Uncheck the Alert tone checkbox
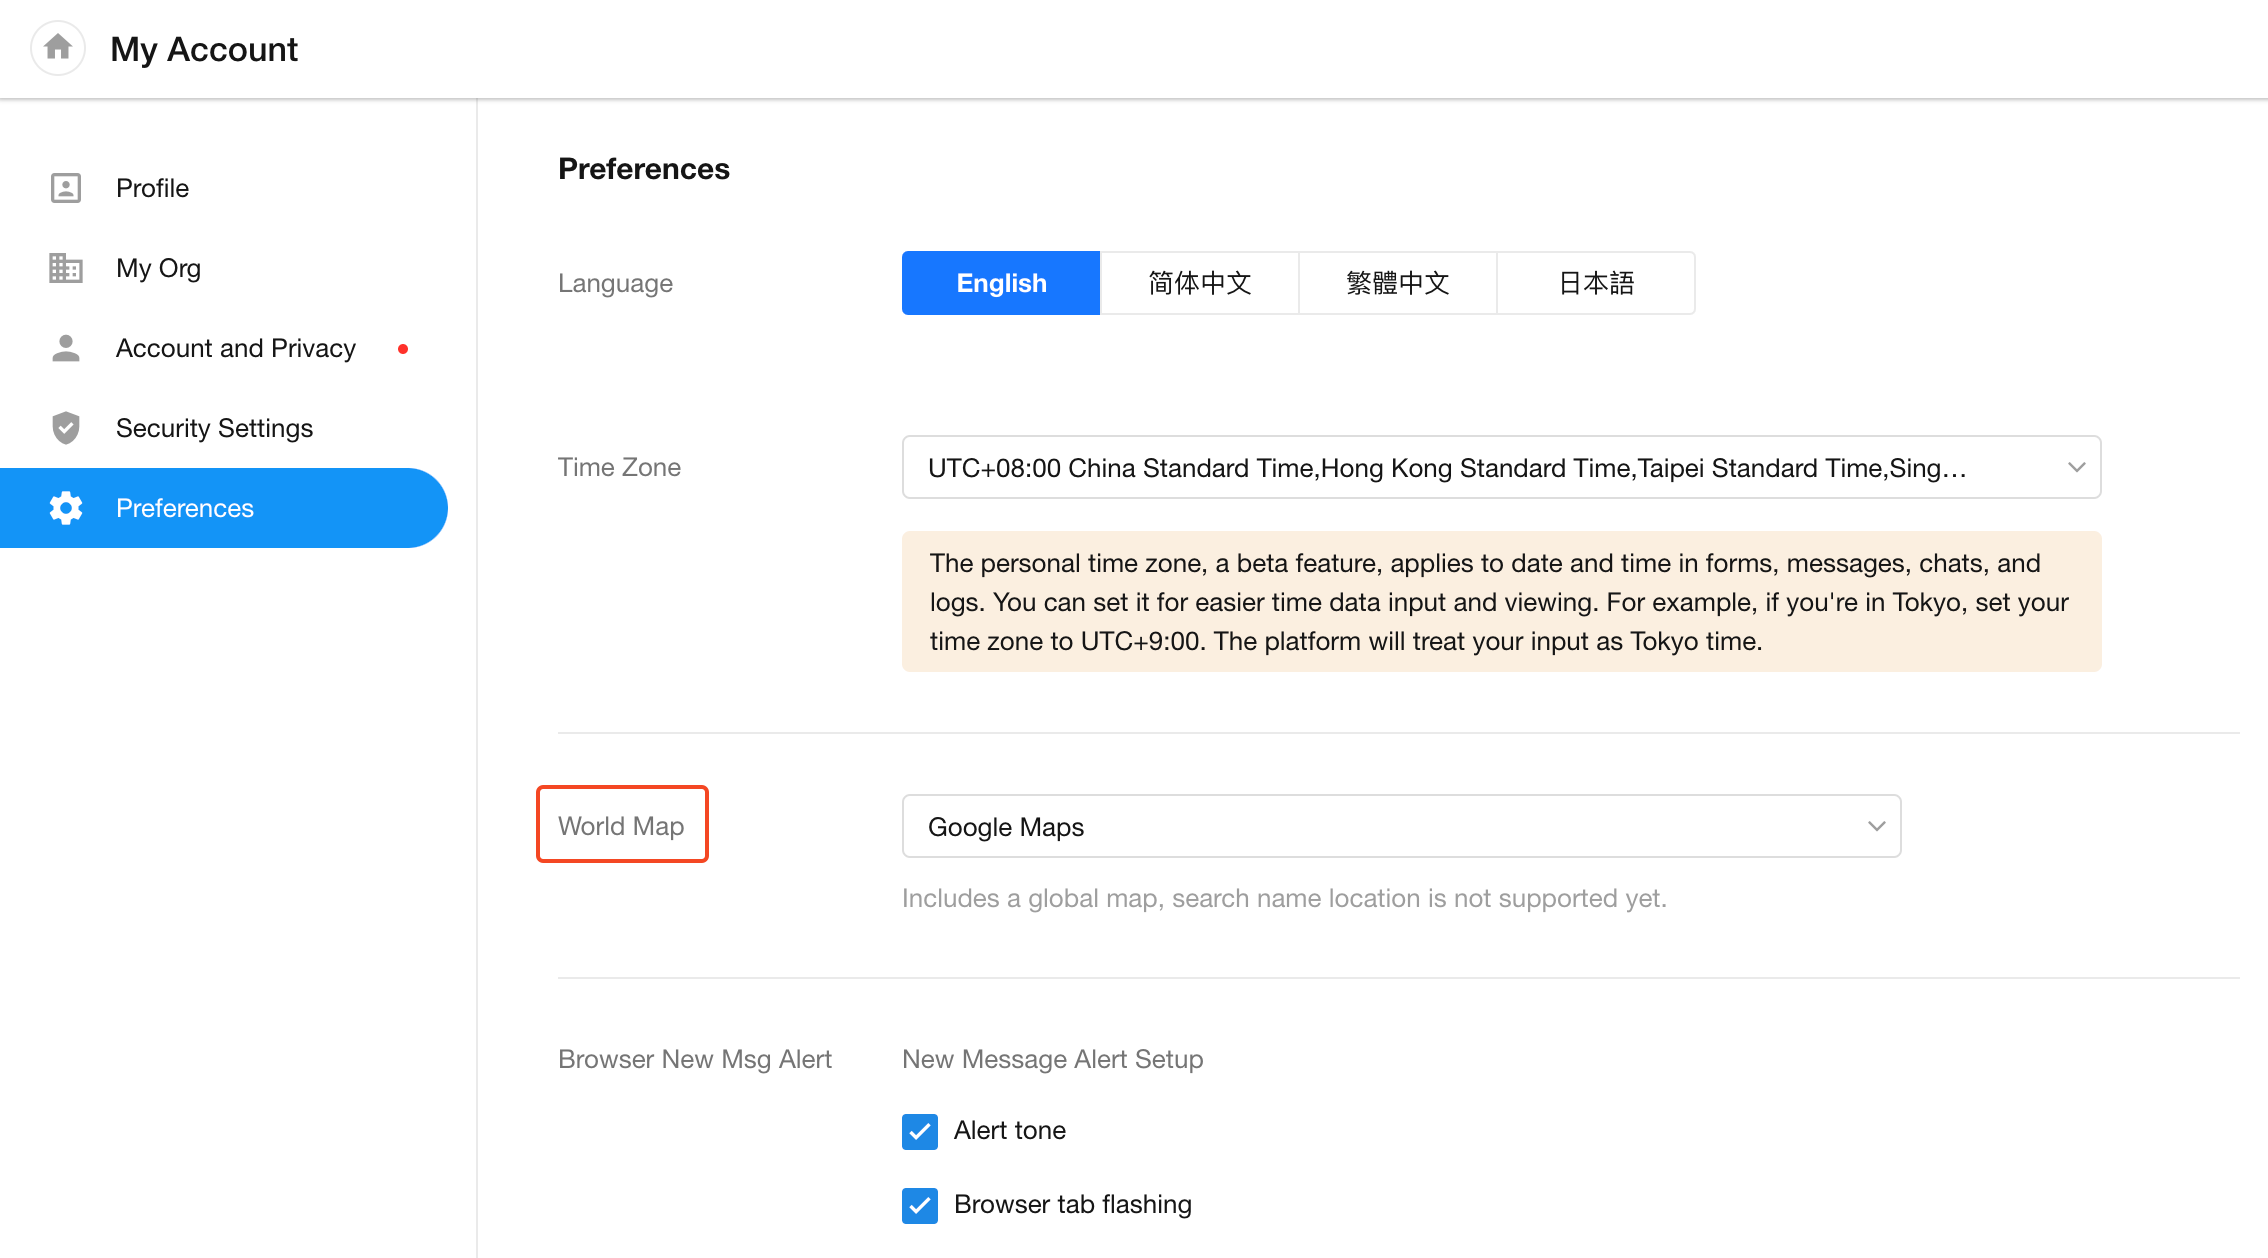This screenshot has height=1258, width=2268. [920, 1131]
